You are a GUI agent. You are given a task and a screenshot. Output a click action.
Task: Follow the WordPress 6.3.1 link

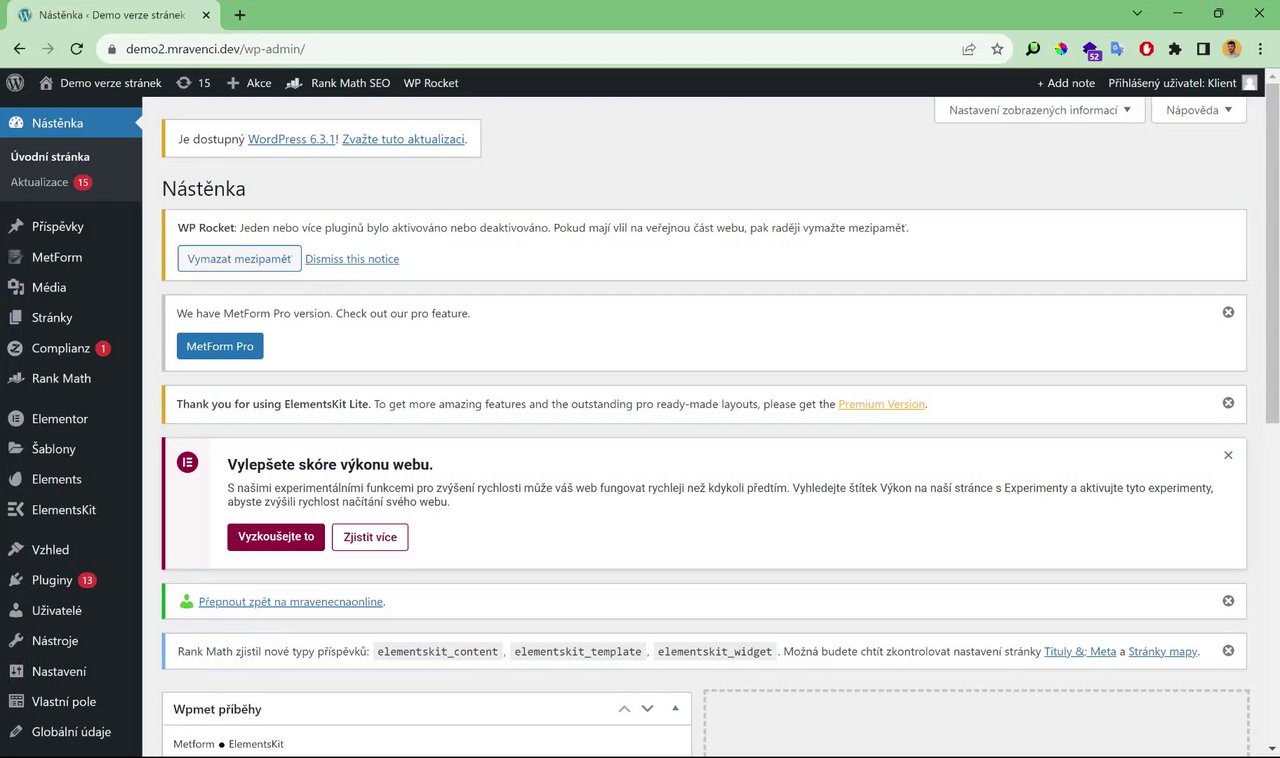(x=292, y=139)
